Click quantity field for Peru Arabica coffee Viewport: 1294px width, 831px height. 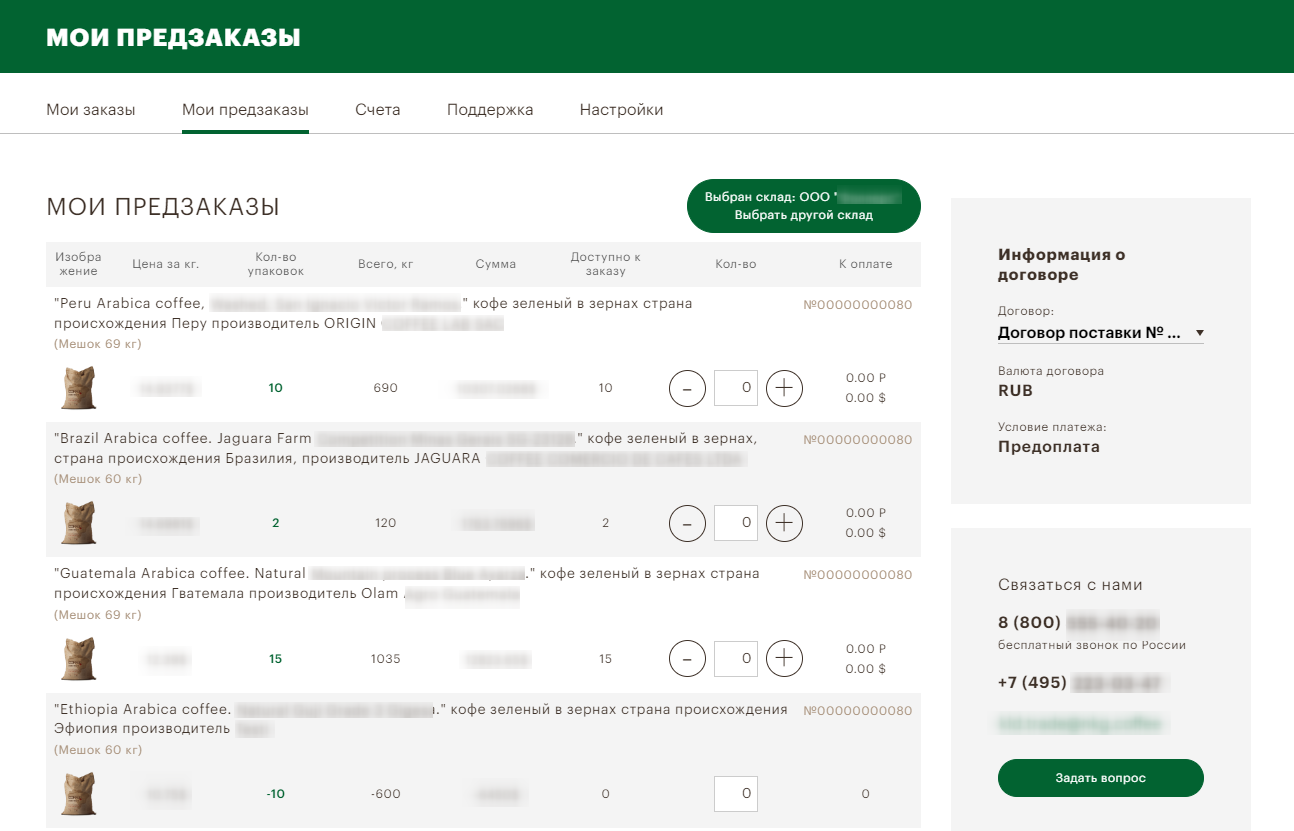click(x=735, y=388)
